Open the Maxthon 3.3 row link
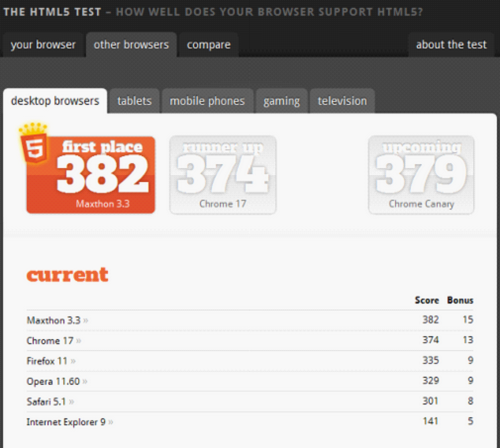Screen dimensions: 500x448 (x=53, y=320)
